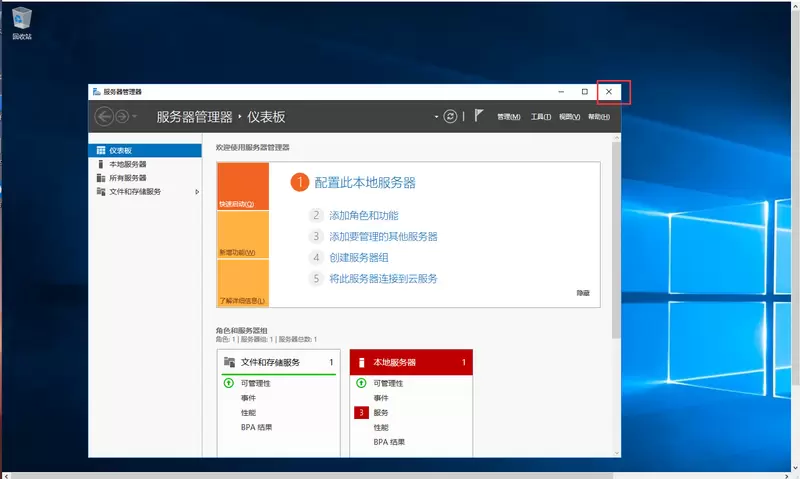The width and height of the screenshot is (800, 479).
Task: Open the 工具(T) menu
Action: [x=541, y=117]
